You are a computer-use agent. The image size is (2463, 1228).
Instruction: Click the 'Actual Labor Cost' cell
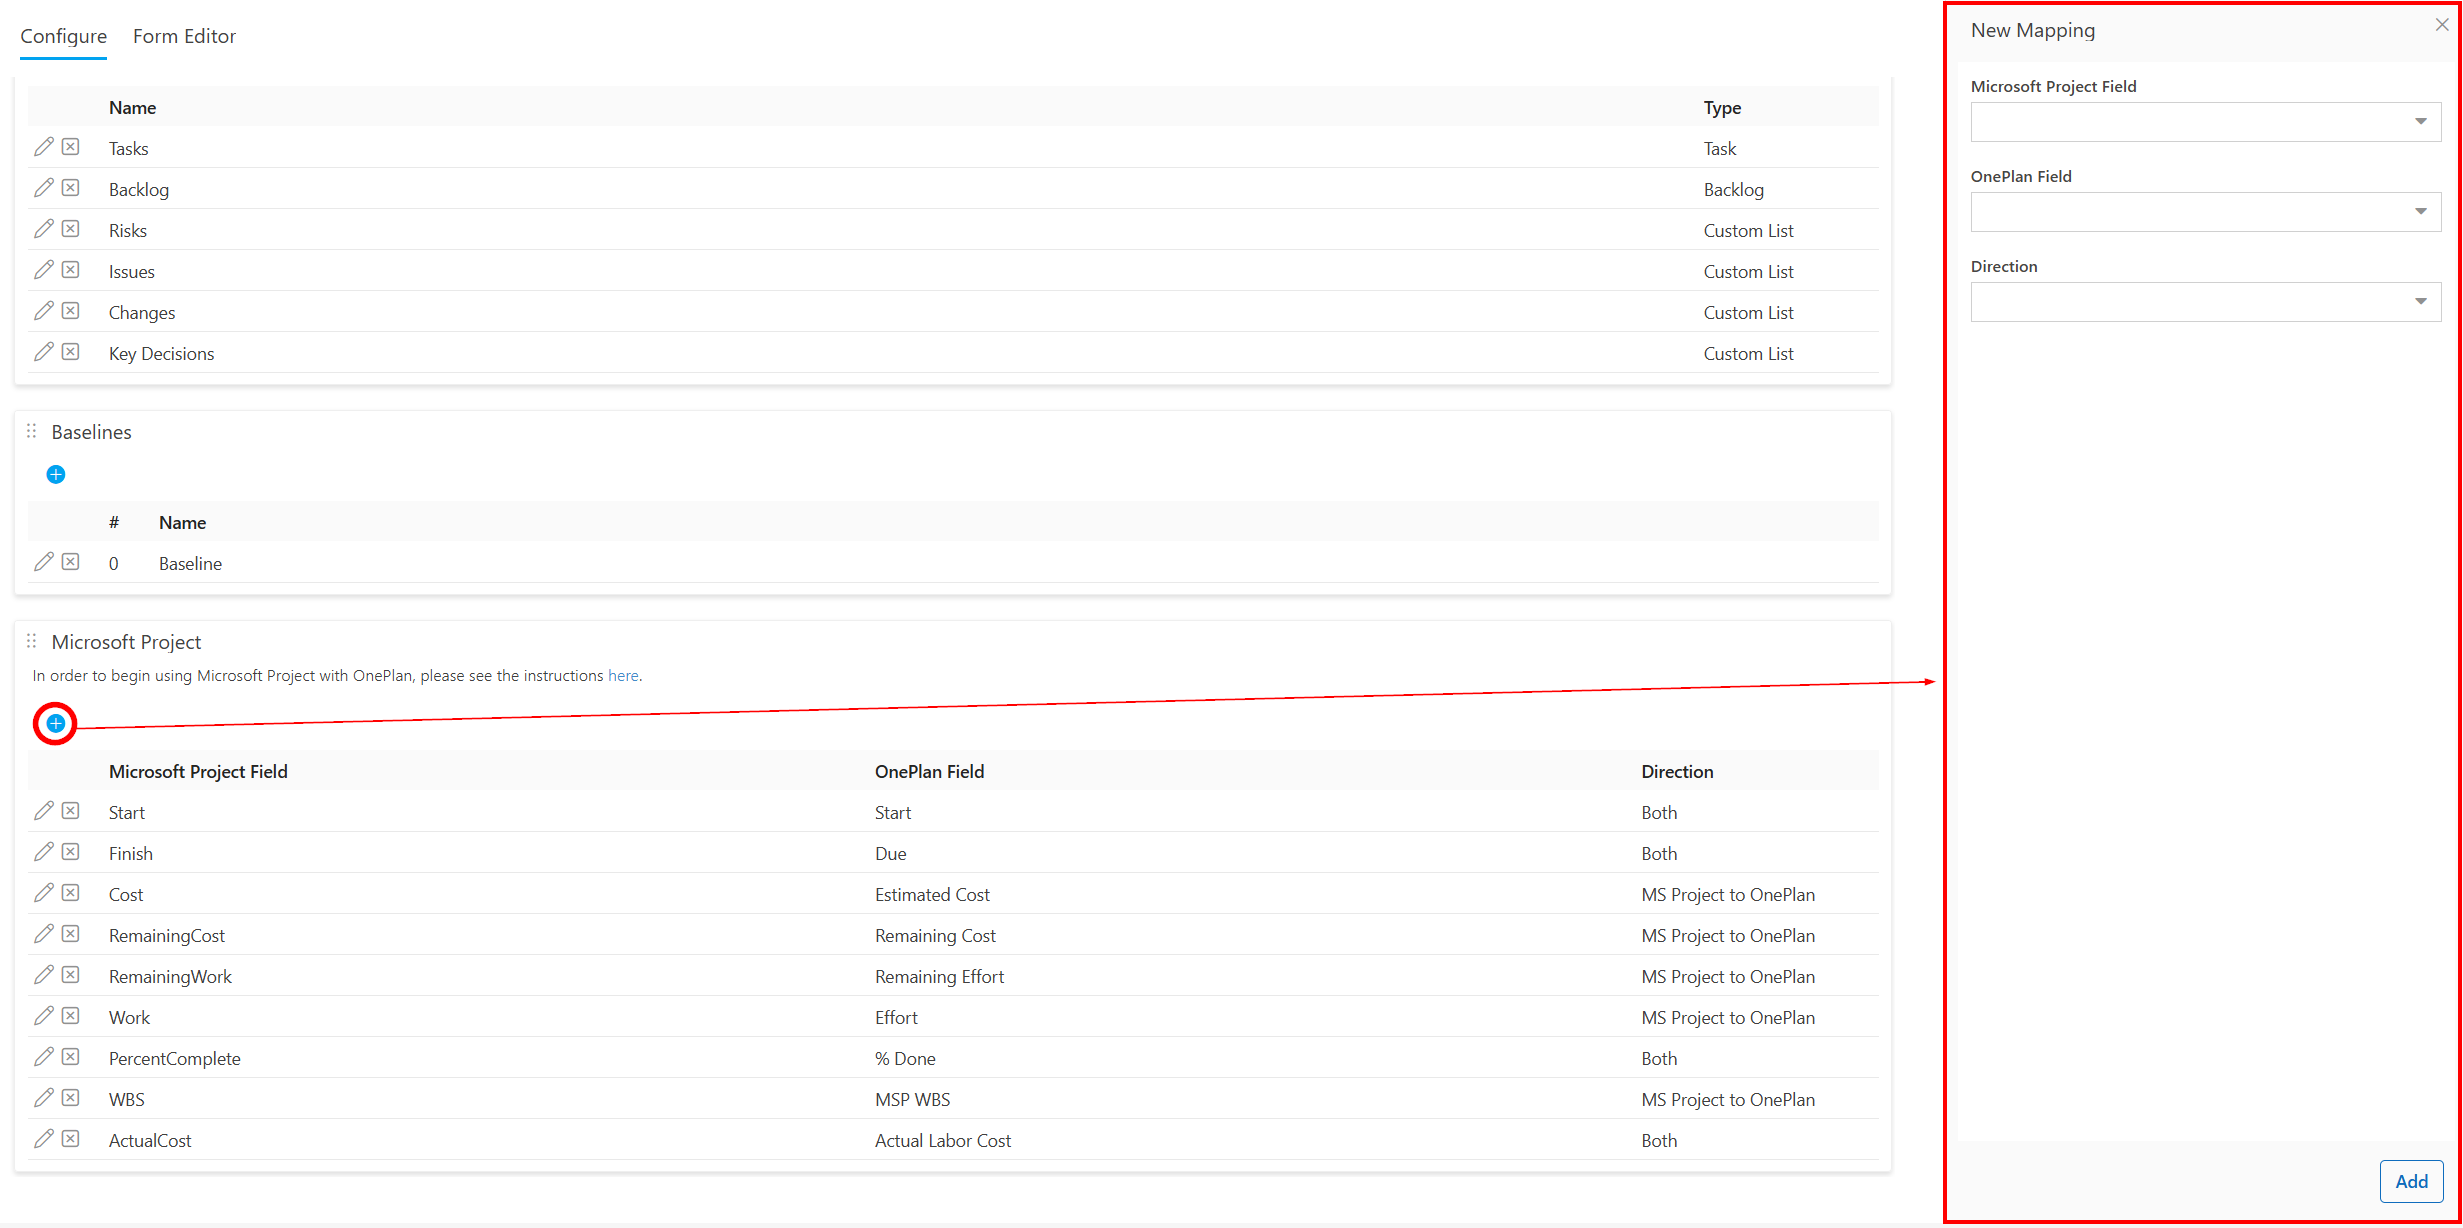tap(943, 1141)
